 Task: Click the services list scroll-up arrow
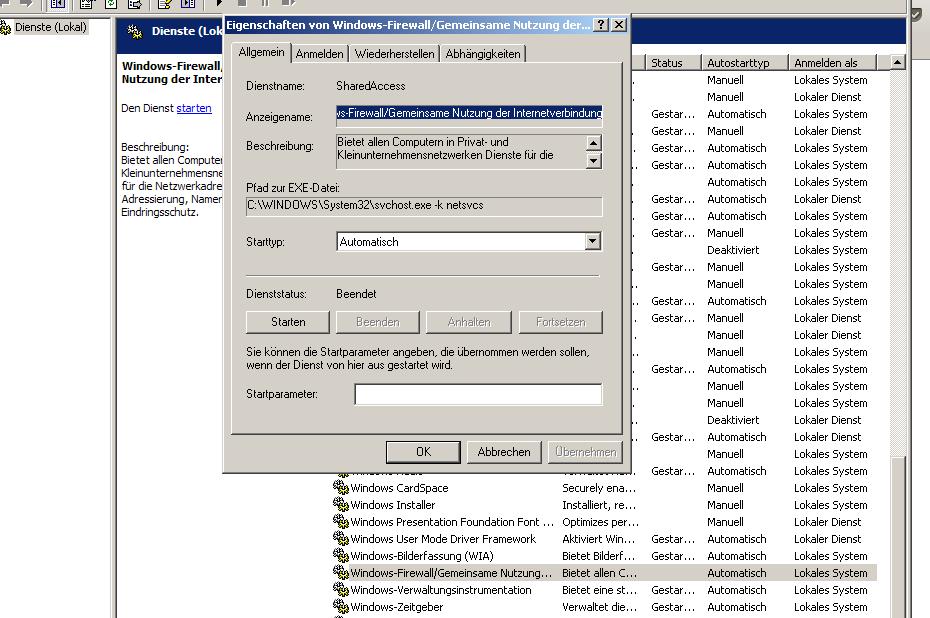(x=897, y=62)
